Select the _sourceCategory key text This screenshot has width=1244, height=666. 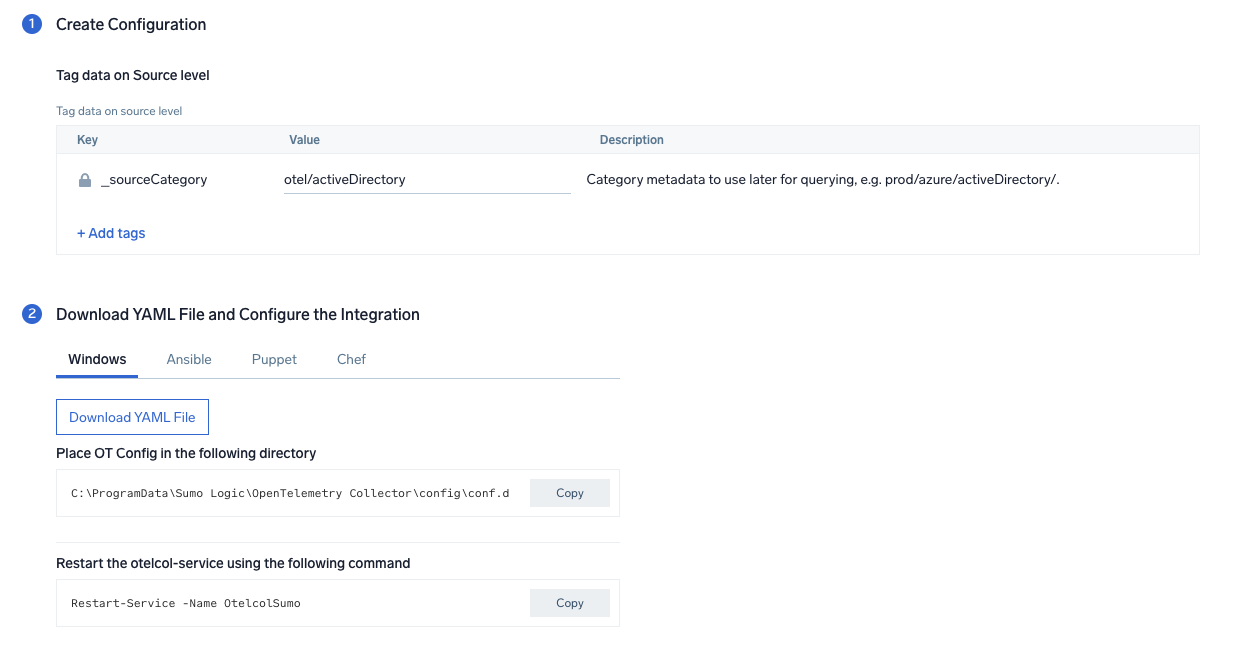point(154,180)
